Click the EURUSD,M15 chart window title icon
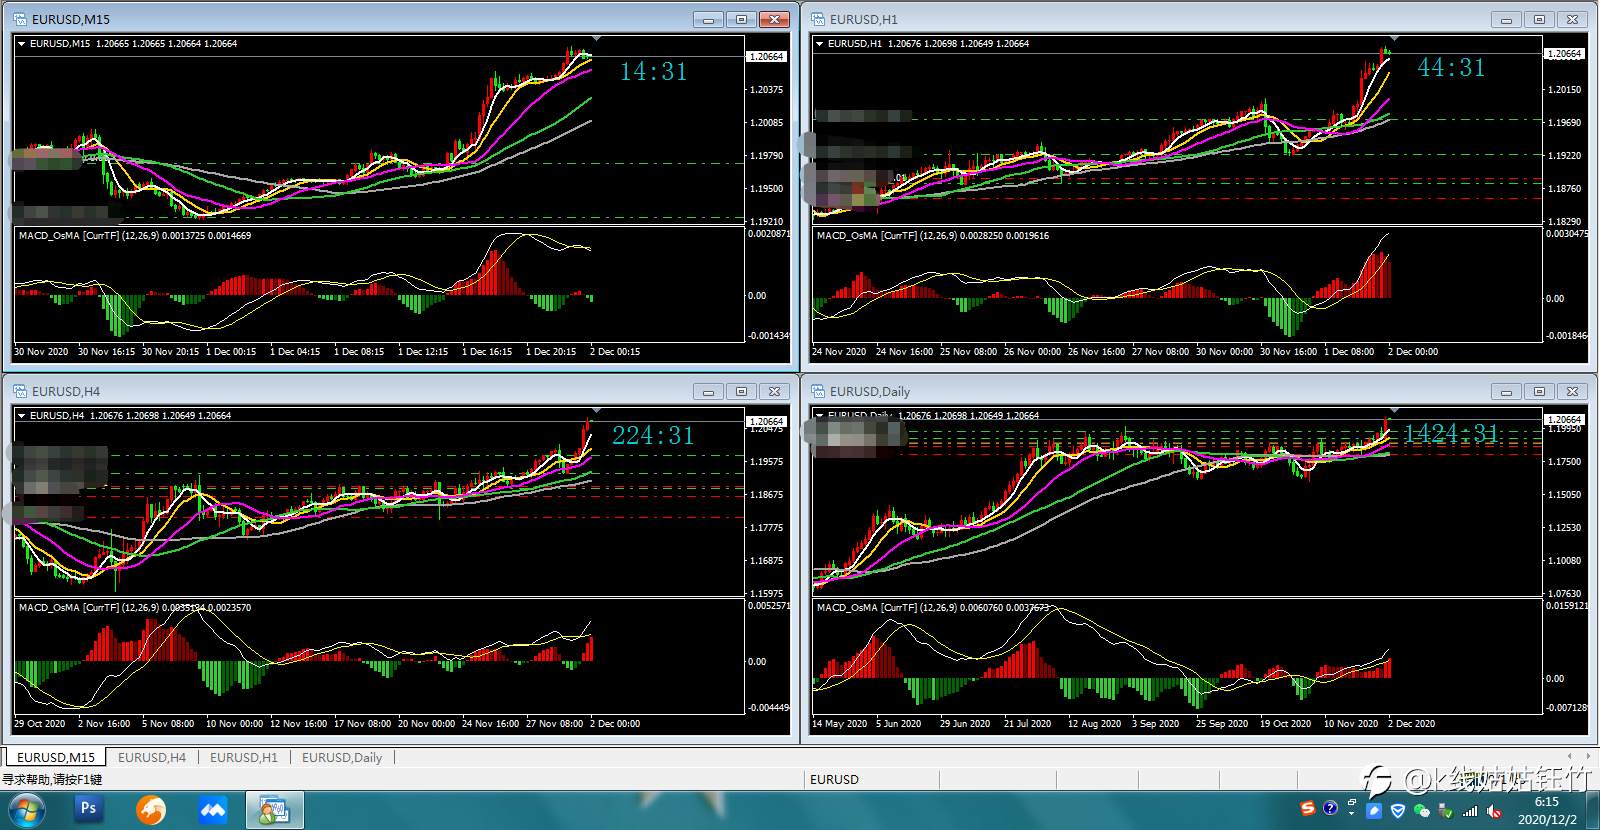This screenshot has height=830, width=1600. (x=20, y=19)
